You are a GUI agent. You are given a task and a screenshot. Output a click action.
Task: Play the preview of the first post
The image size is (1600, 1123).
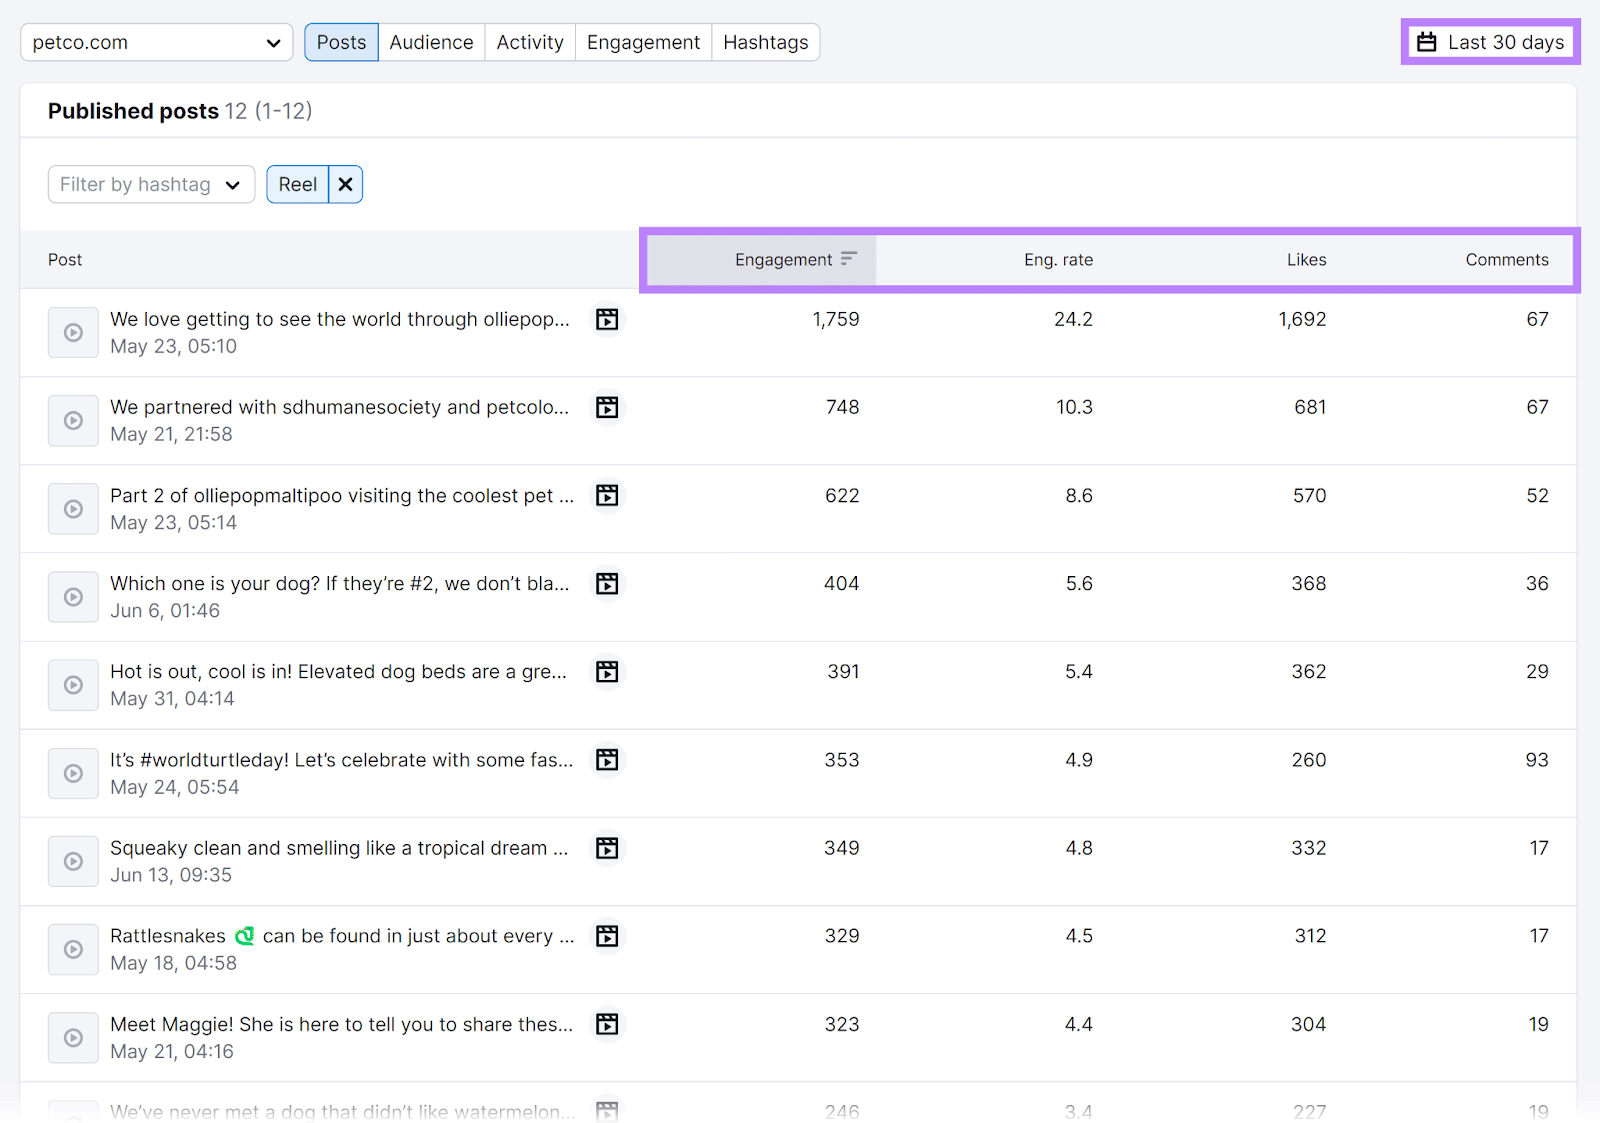point(73,332)
